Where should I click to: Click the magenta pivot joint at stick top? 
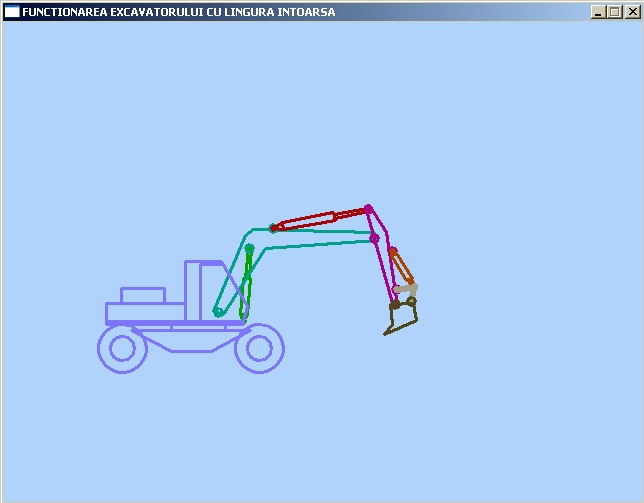coord(368,209)
